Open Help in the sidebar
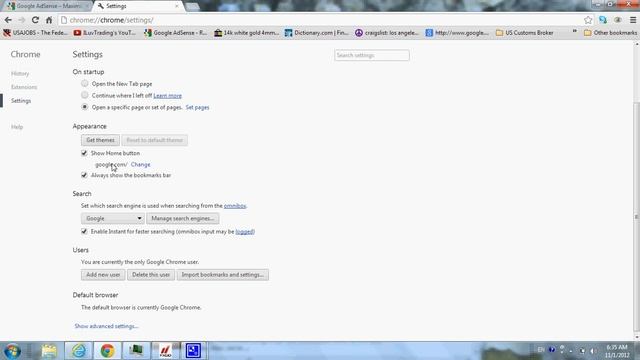 pos(17,127)
